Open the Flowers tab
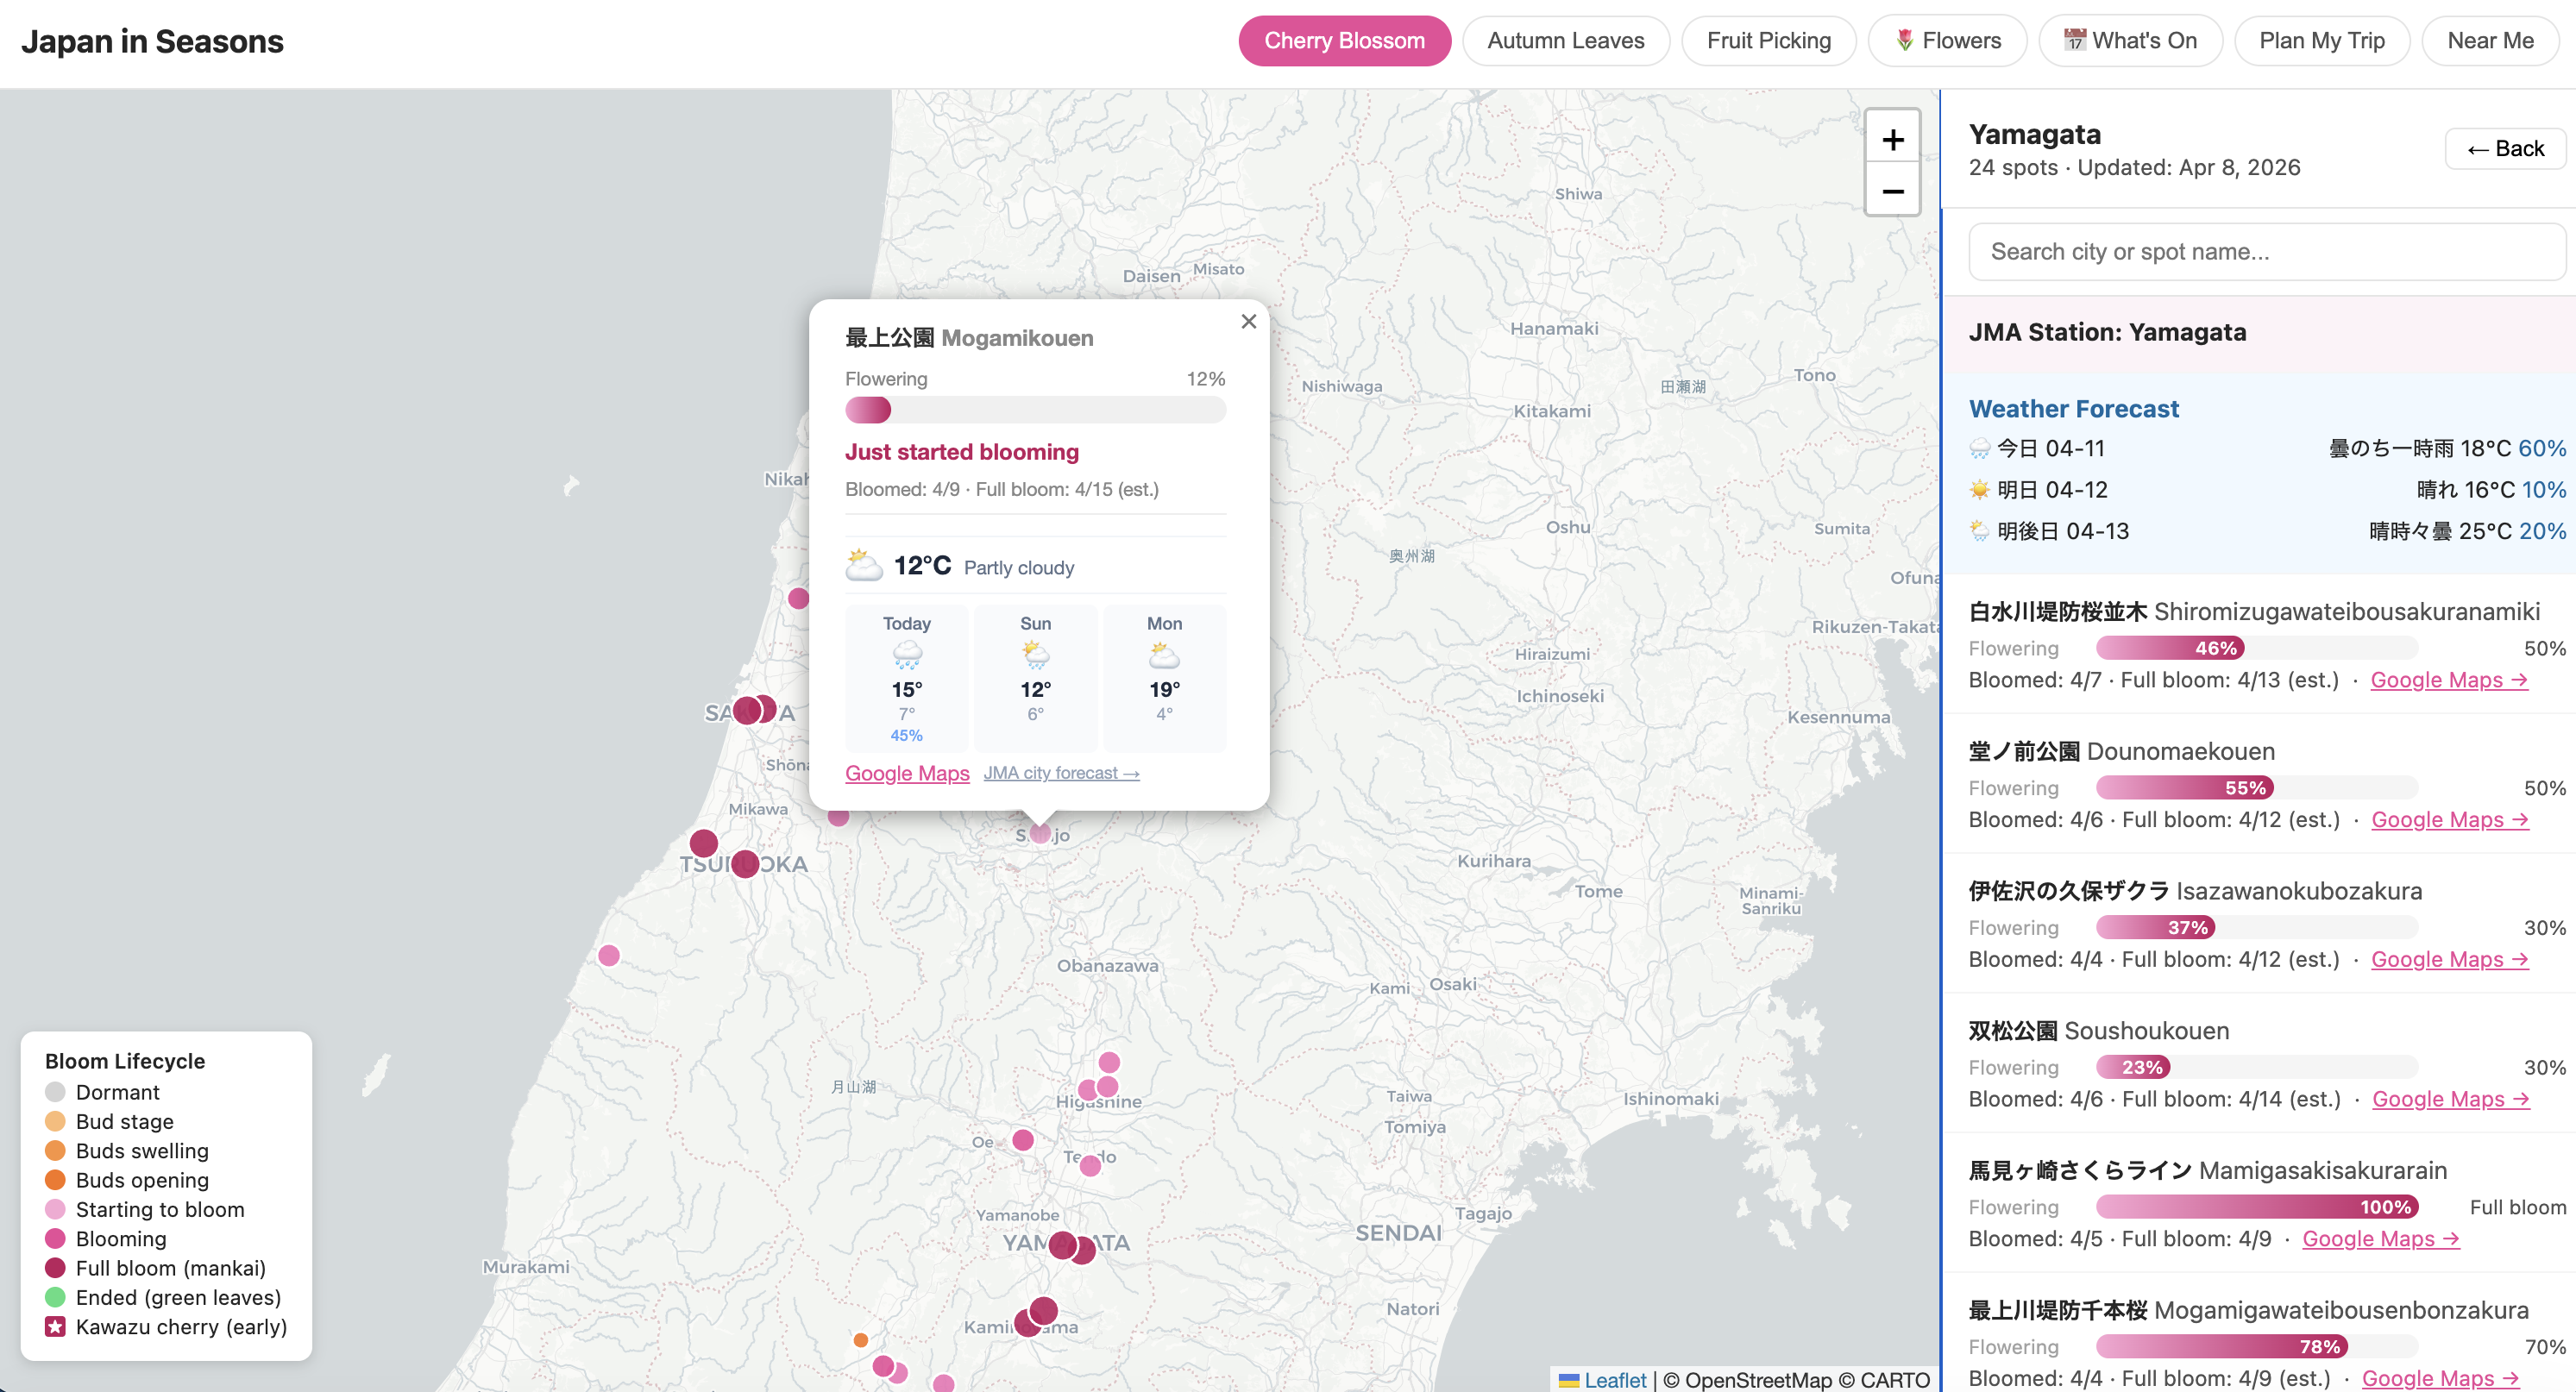 [1946, 41]
